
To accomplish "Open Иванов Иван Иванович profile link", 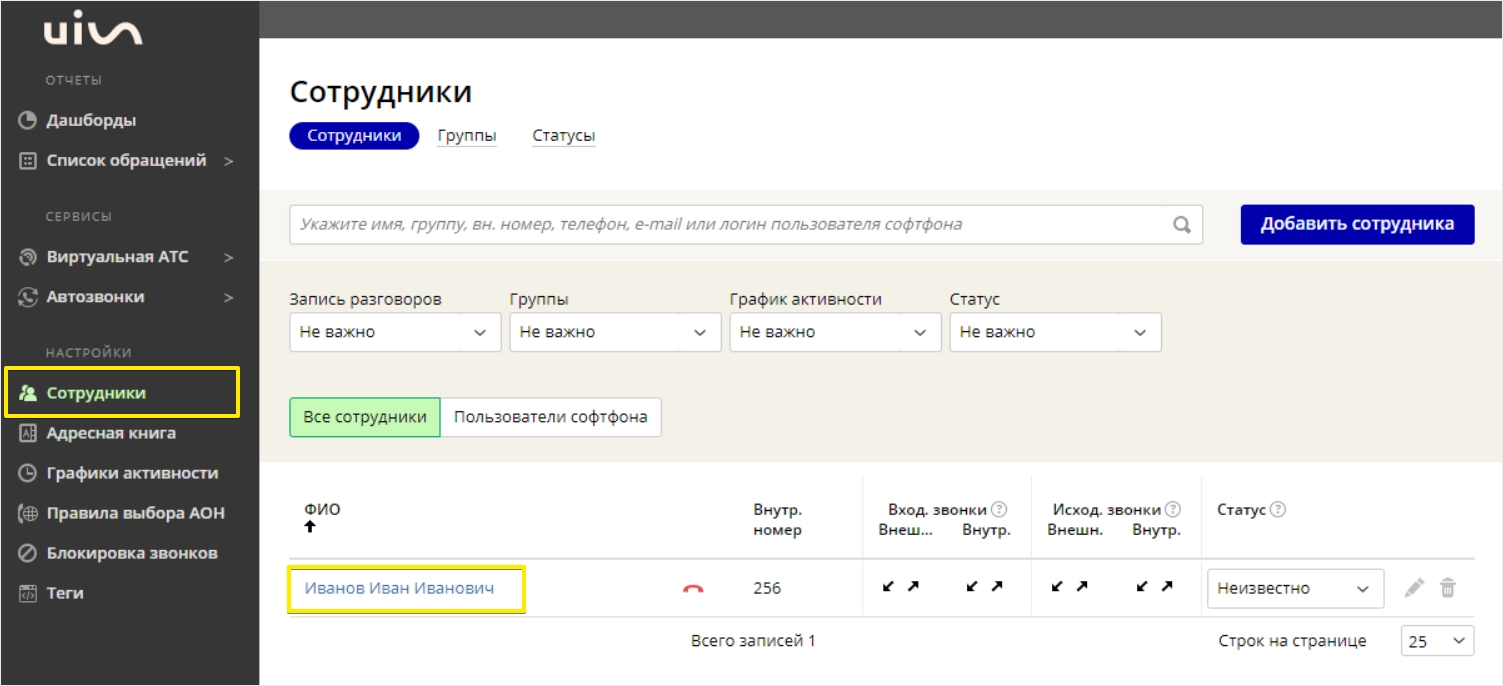I will coord(400,588).
